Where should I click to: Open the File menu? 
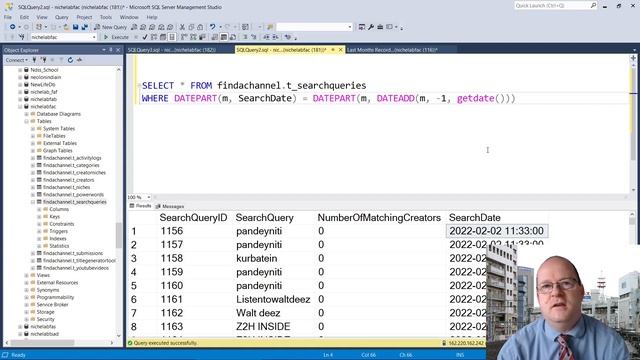8,17
